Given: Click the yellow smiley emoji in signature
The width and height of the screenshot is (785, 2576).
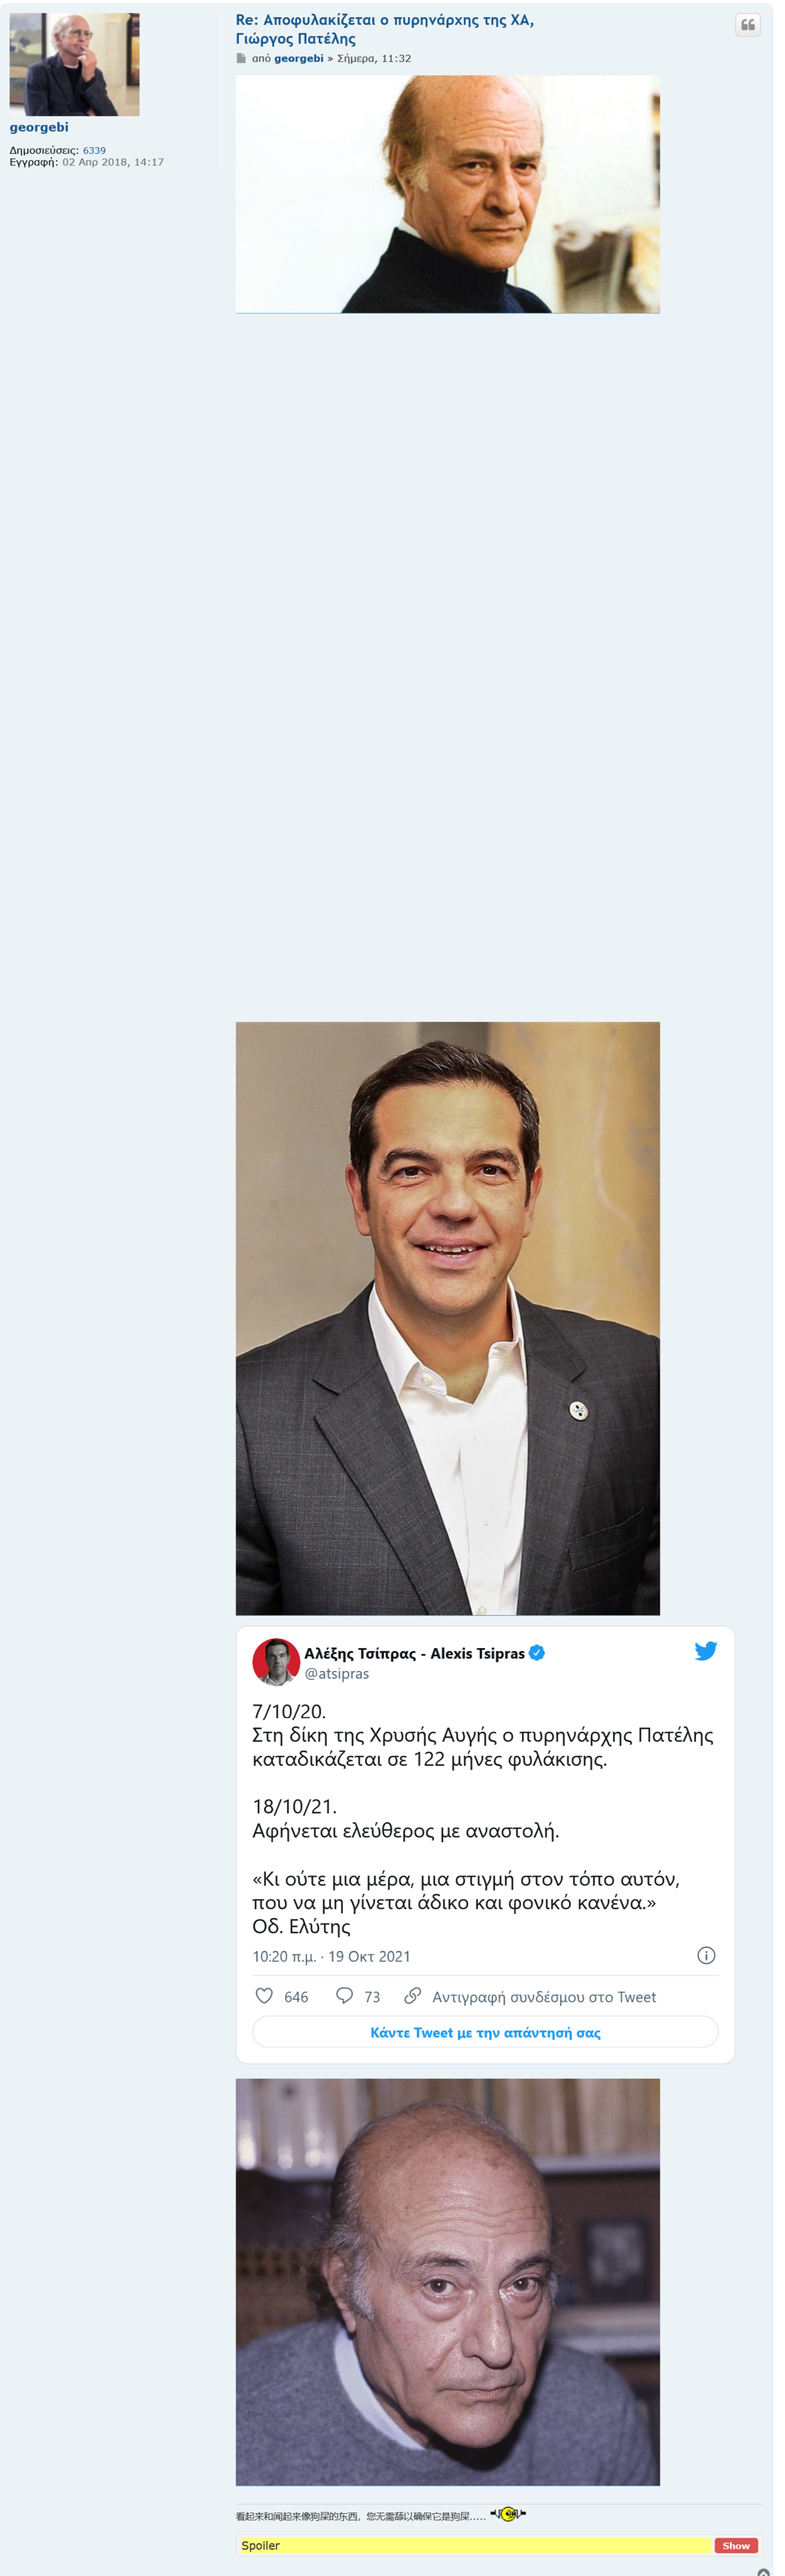Looking at the screenshot, I should coord(508,2513).
